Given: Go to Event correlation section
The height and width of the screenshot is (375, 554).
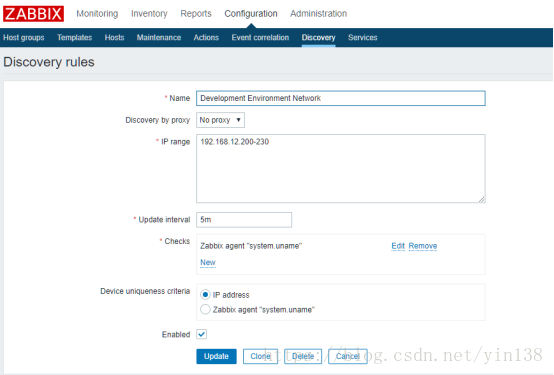Looking at the screenshot, I should point(260,37).
